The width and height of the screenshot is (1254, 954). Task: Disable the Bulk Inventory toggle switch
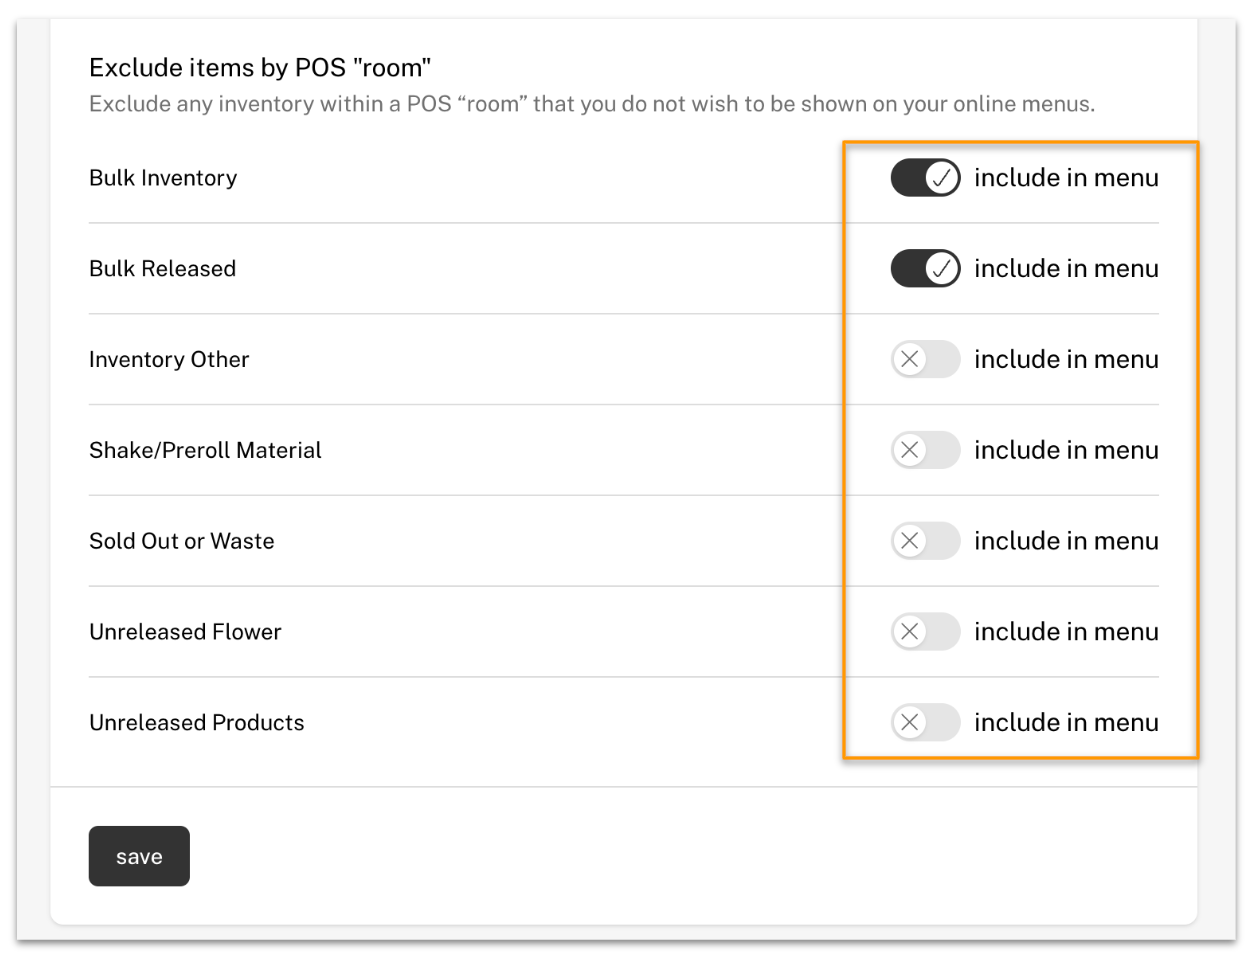pyautogui.click(x=925, y=178)
